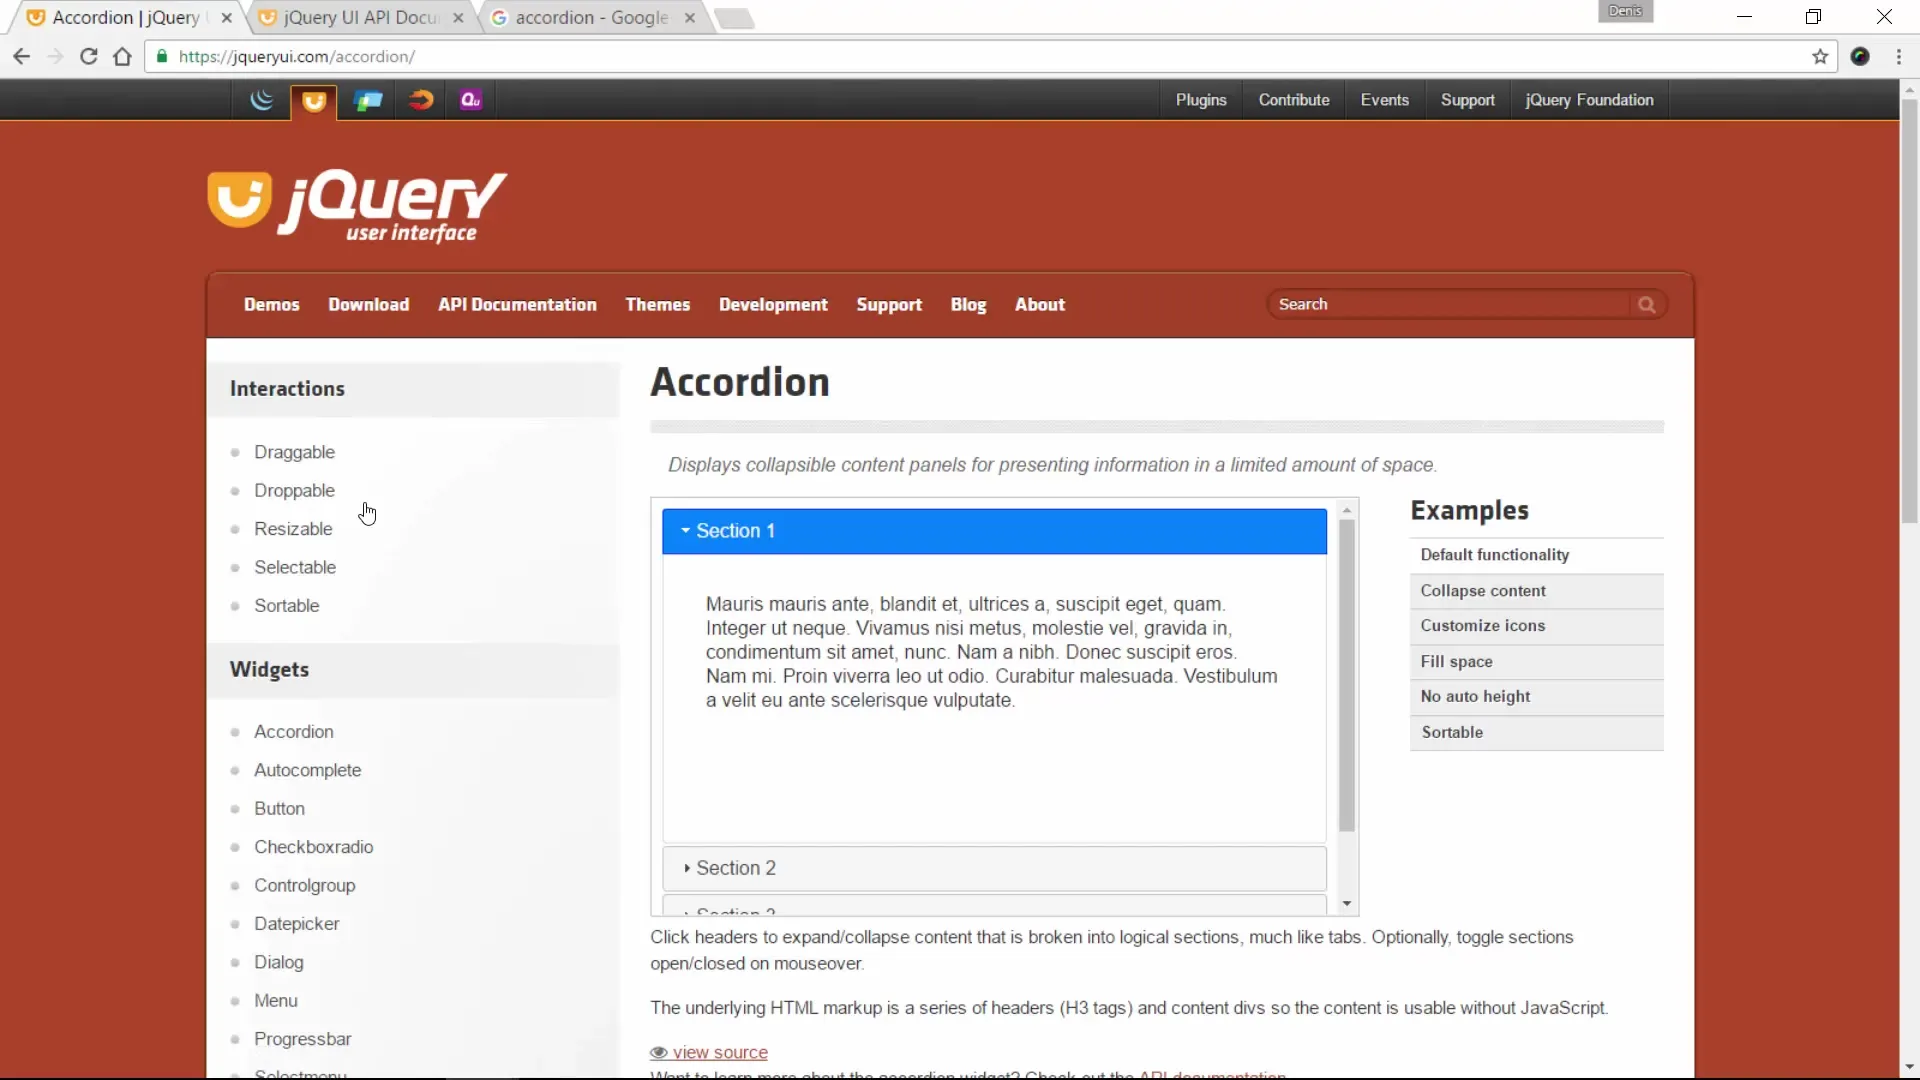Open API Documentation in the nav bar
The width and height of the screenshot is (1920, 1080).
517,305
